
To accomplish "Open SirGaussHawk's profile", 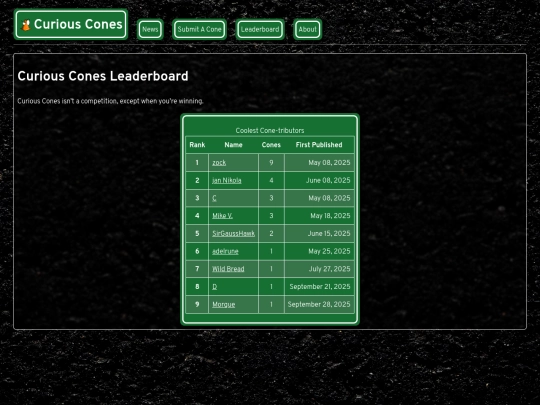I will point(233,233).
